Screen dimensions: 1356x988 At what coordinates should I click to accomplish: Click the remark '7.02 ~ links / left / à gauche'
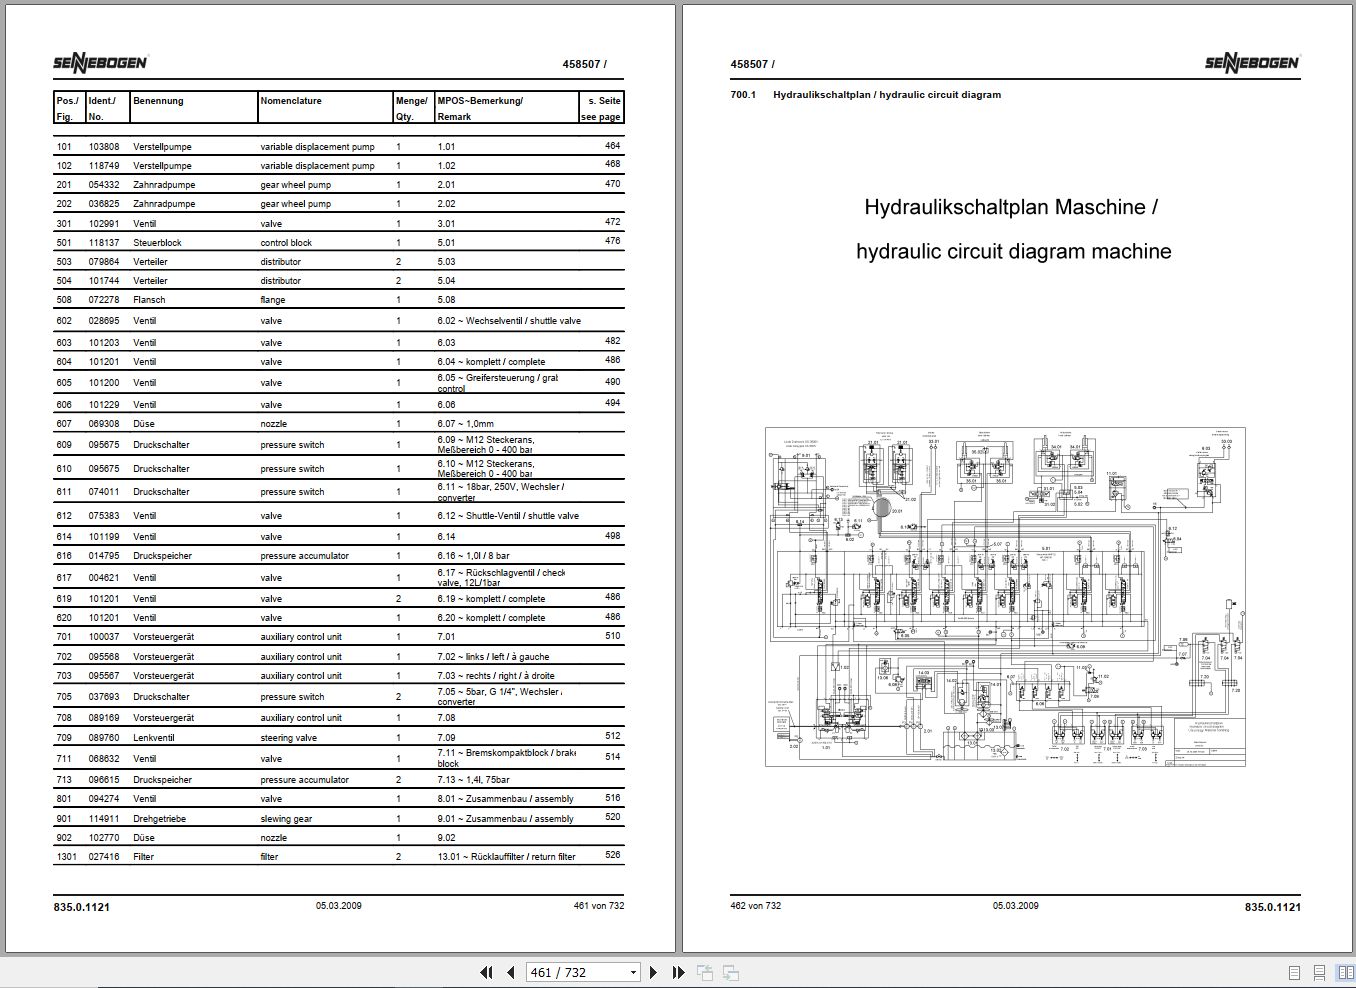tap(493, 657)
